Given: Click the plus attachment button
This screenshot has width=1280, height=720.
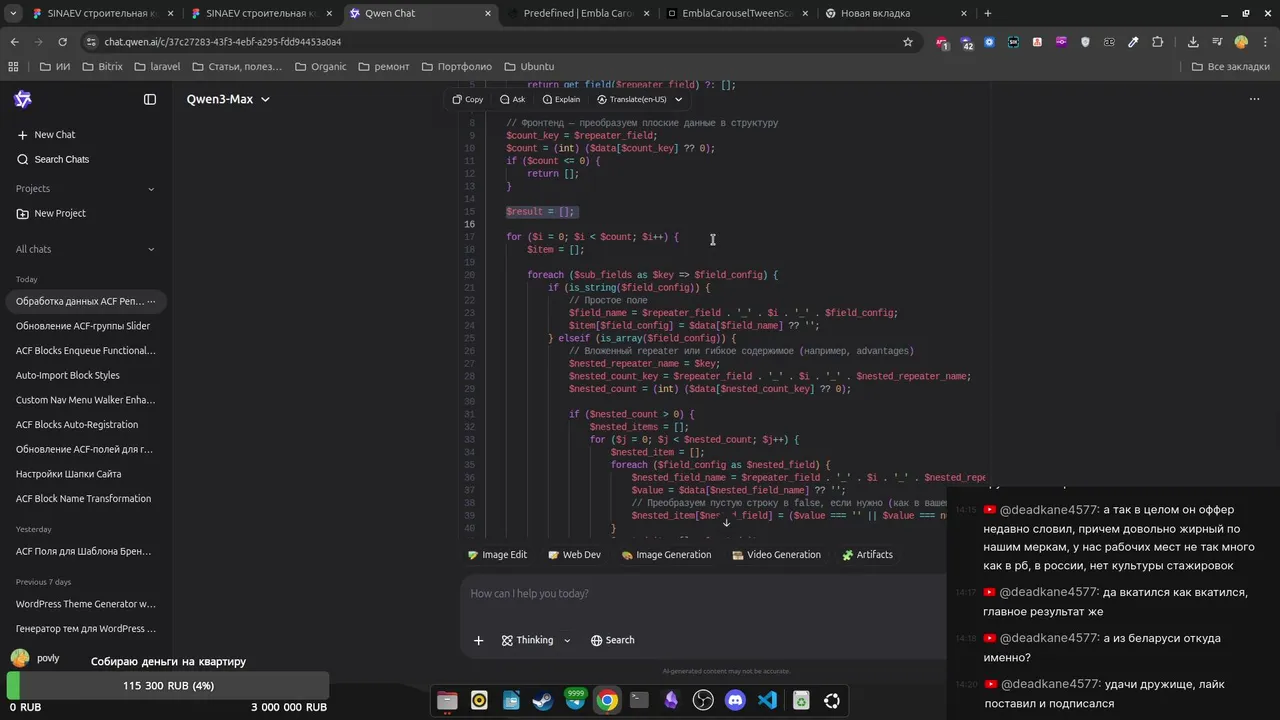Looking at the screenshot, I should click(x=478, y=640).
